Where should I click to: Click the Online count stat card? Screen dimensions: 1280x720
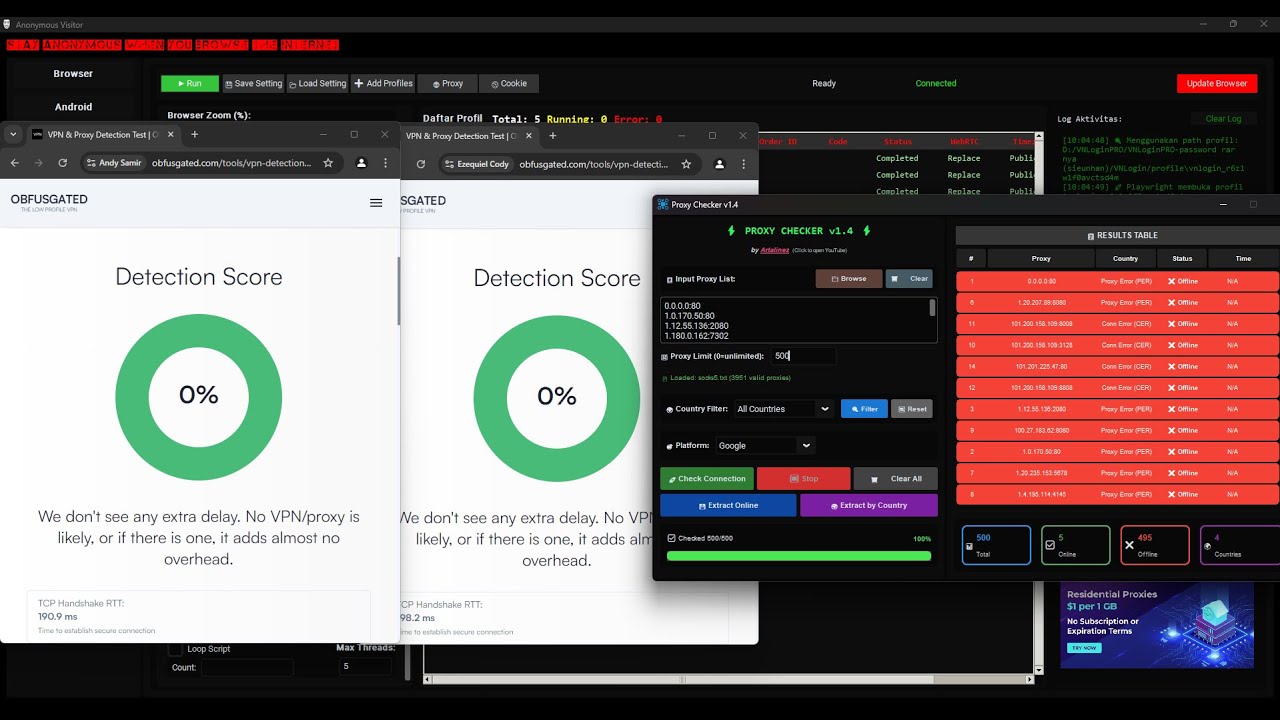tap(1075, 545)
